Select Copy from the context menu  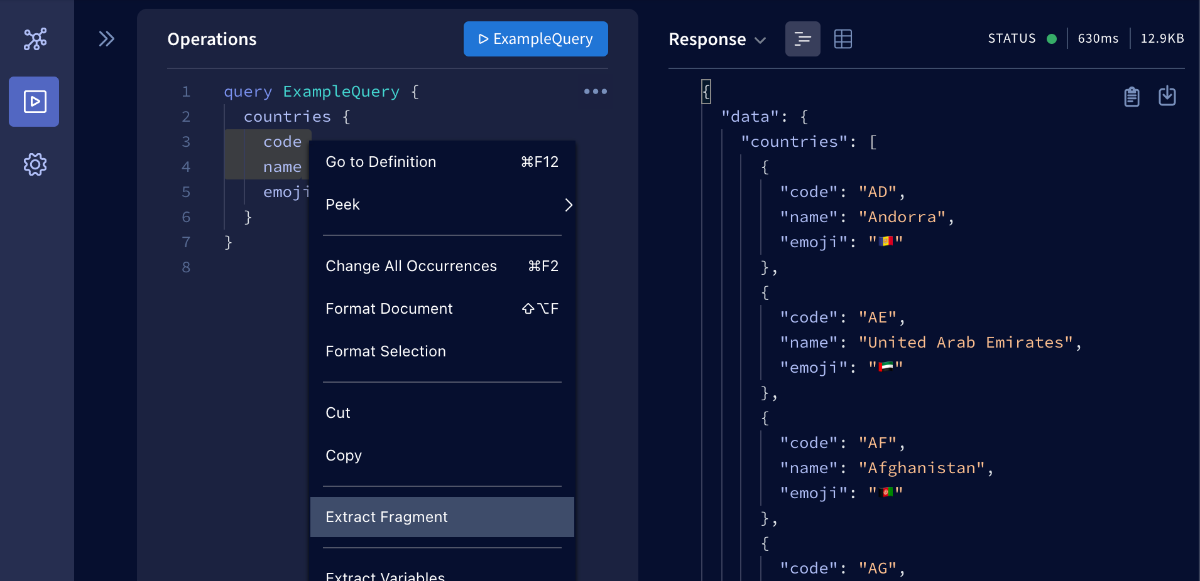point(442,455)
